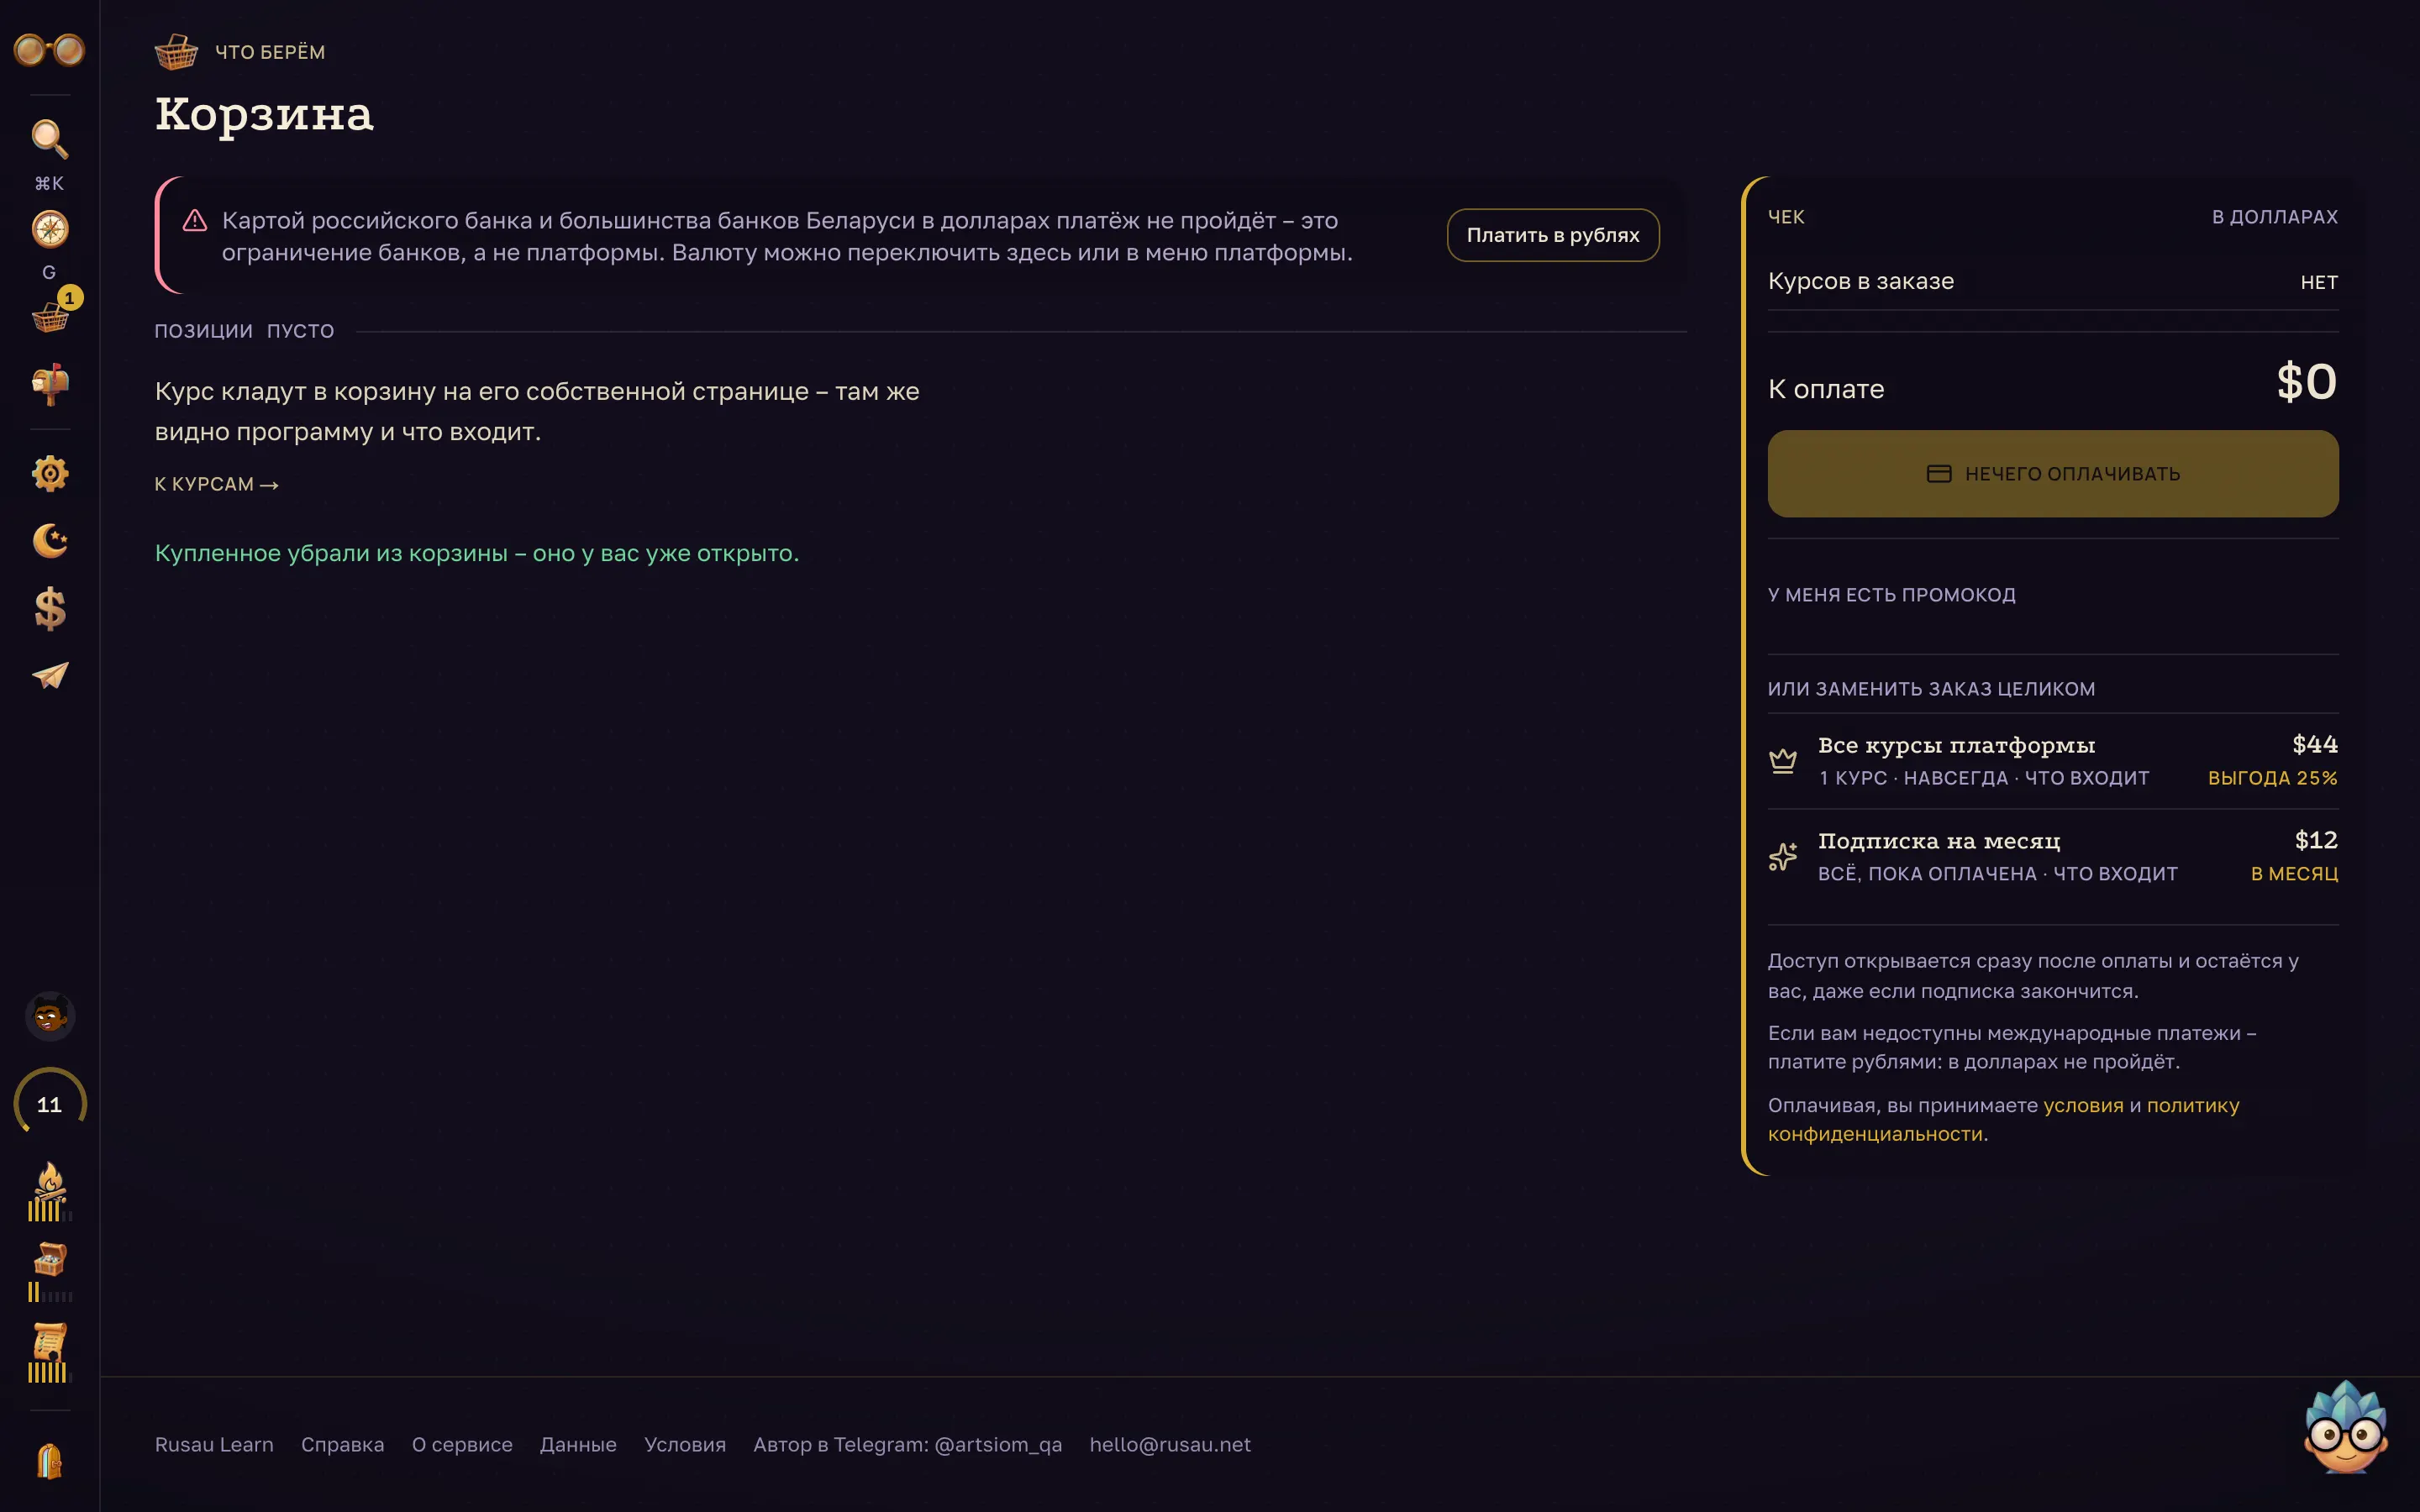
Task: Open the mailbox icon in sidebar
Action: coord(49,384)
